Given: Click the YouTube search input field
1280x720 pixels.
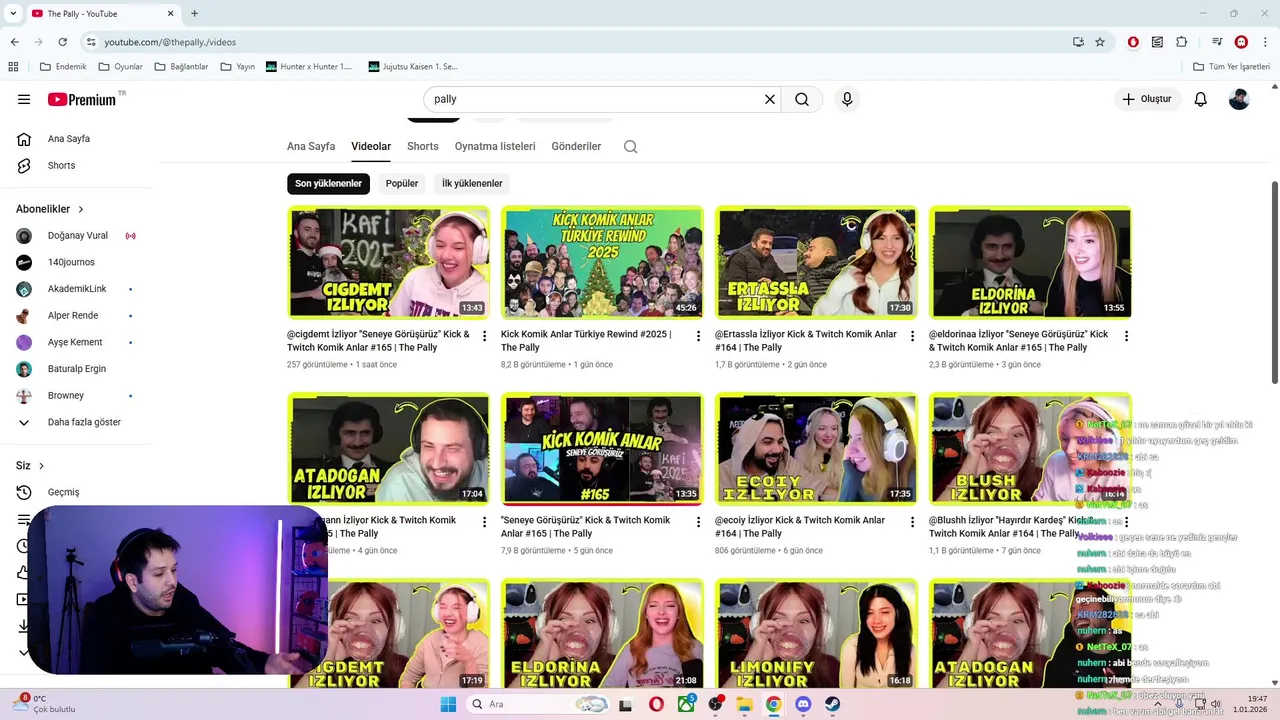Looking at the screenshot, I should tap(595, 99).
